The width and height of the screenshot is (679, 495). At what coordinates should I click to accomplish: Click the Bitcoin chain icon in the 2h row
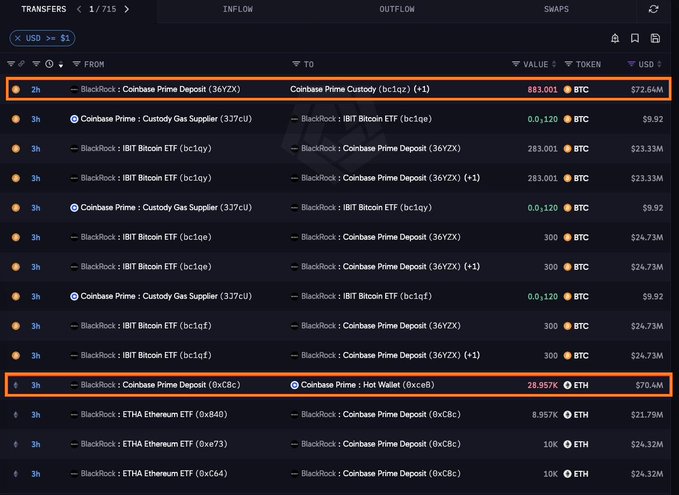pyautogui.click(x=16, y=90)
